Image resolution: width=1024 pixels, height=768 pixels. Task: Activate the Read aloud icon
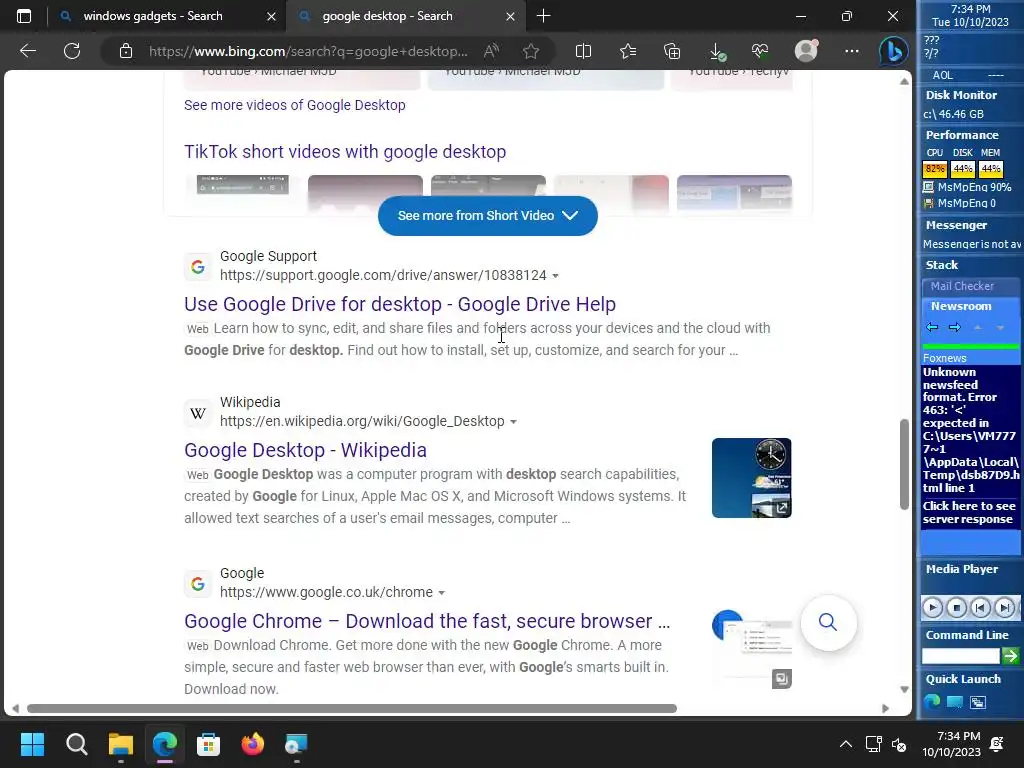point(491,51)
